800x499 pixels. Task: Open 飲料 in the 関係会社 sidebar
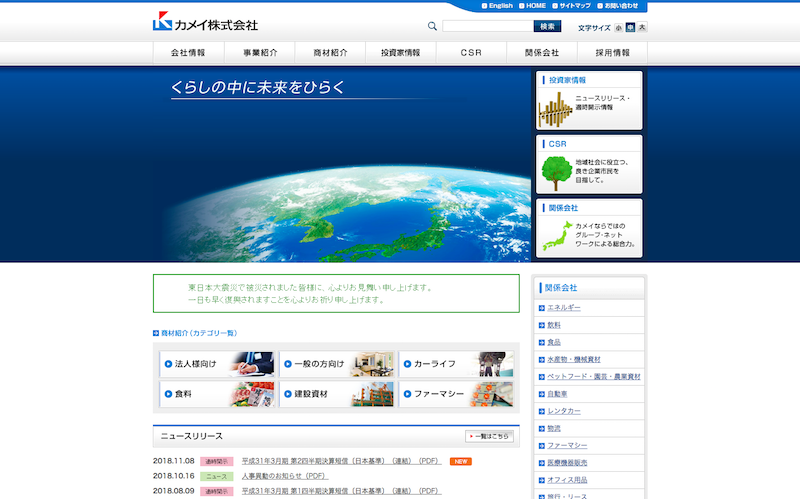pos(554,325)
